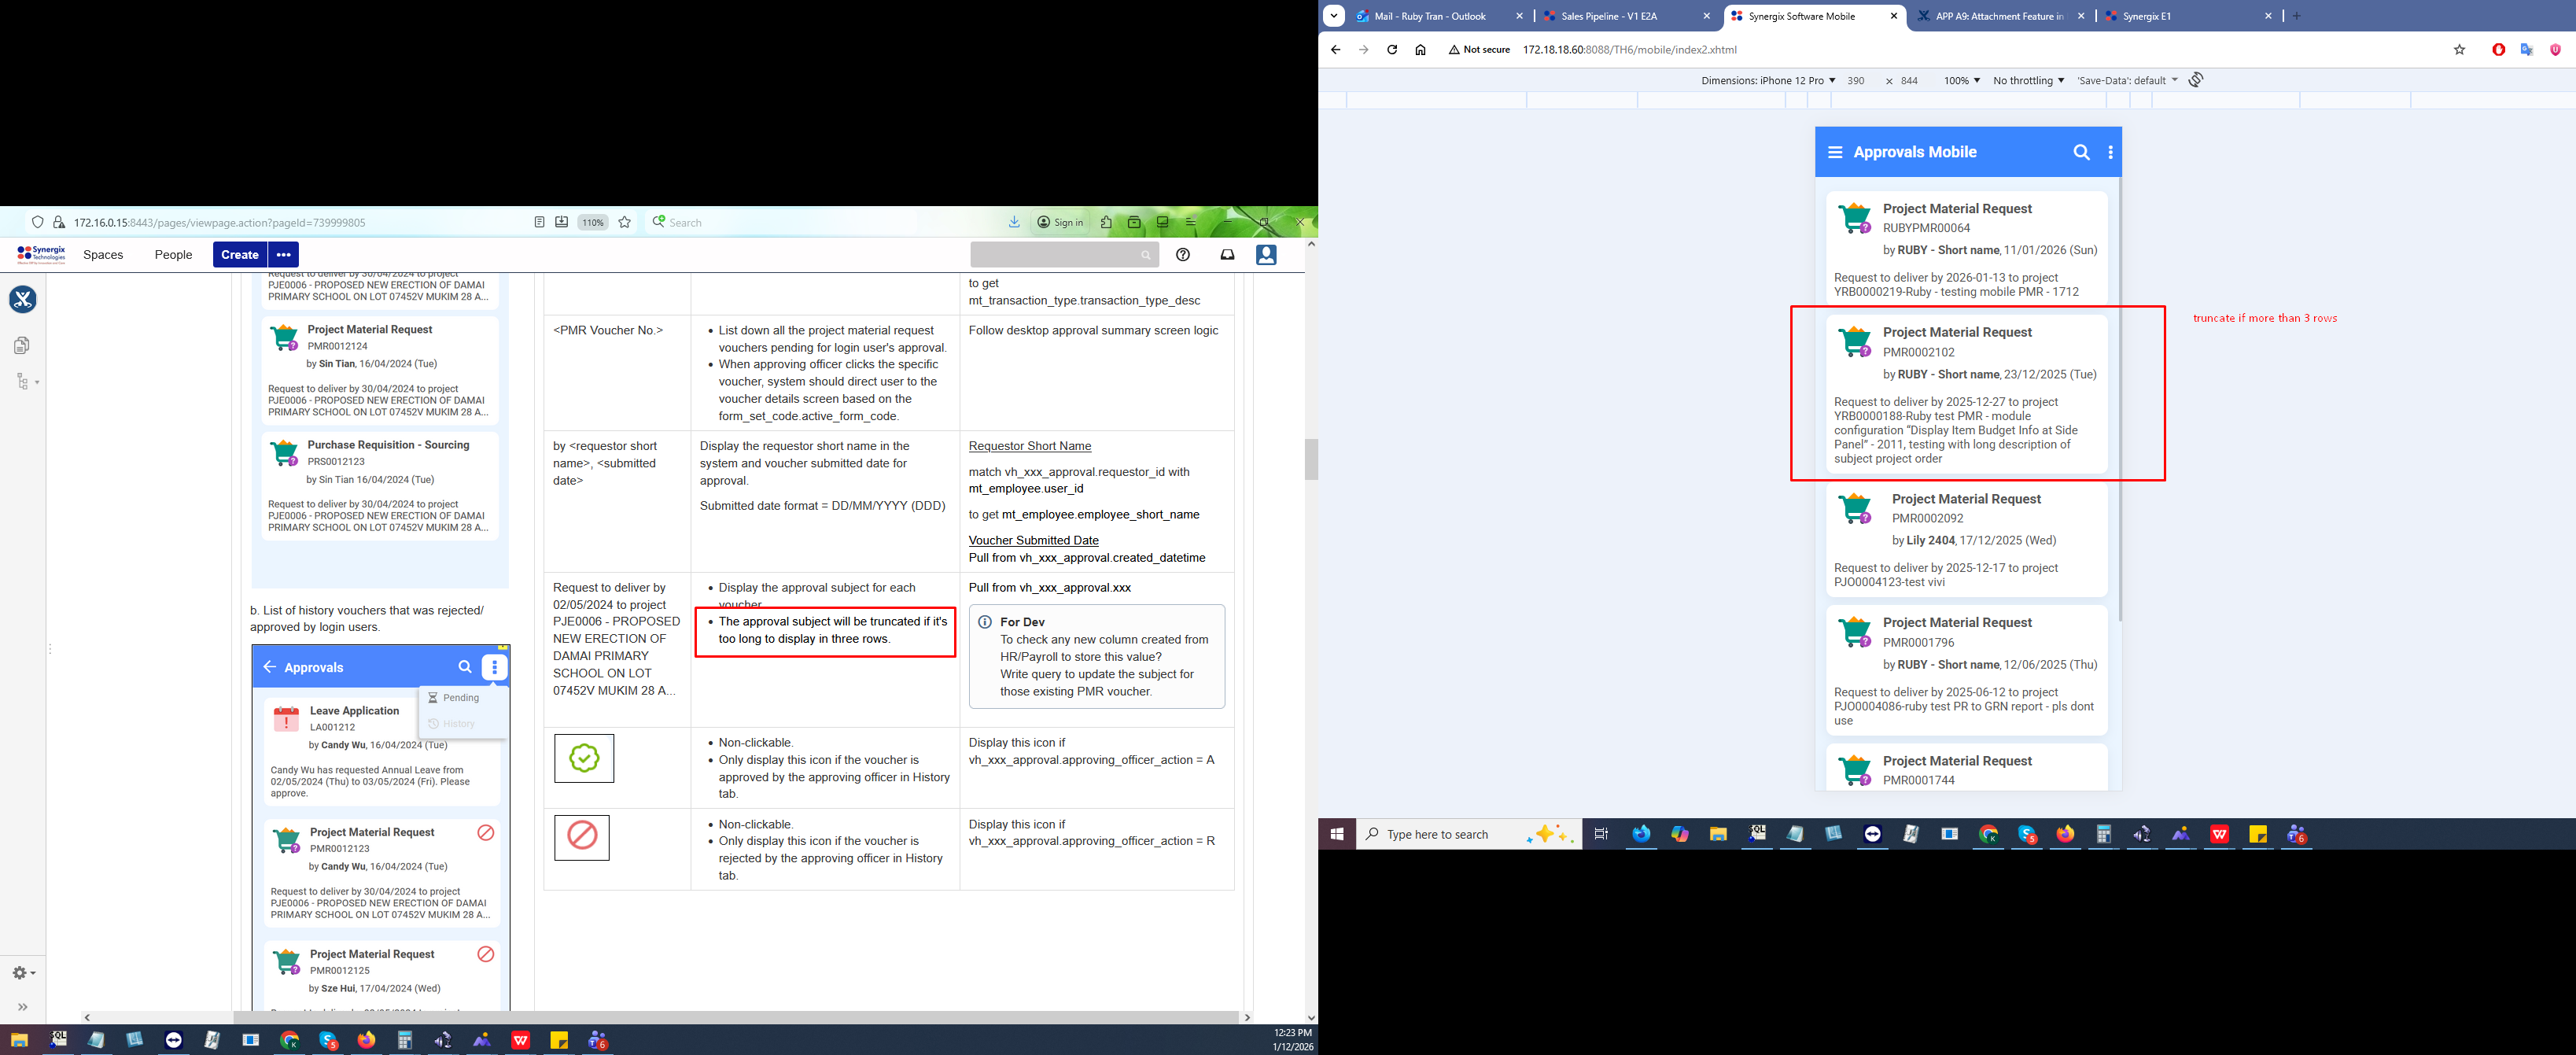Click the Windows Start button on taskbar
Image resolution: width=2576 pixels, height=1055 pixels.
click(x=1336, y=834)
